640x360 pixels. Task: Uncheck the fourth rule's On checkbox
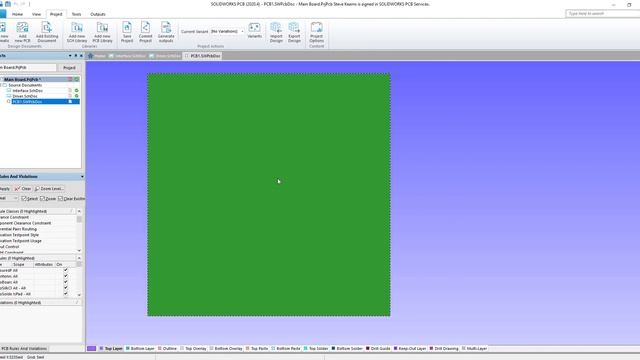pyautogui.click(x=66, y=288)
